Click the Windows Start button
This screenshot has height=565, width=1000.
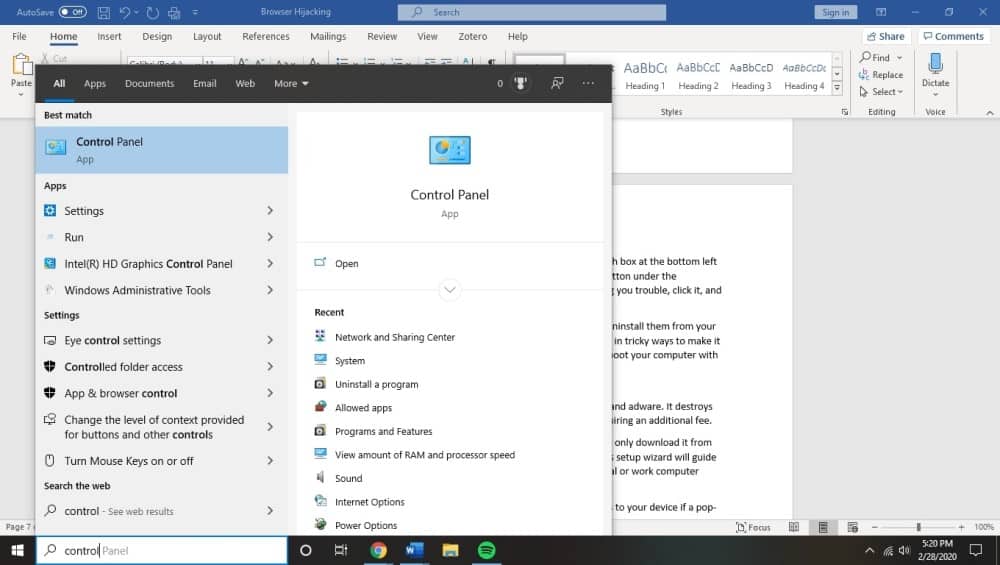point(18,550)
